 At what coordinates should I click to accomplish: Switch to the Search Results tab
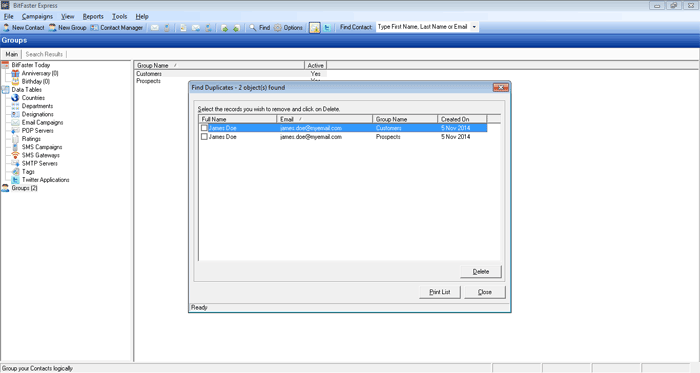pos(44,54)
